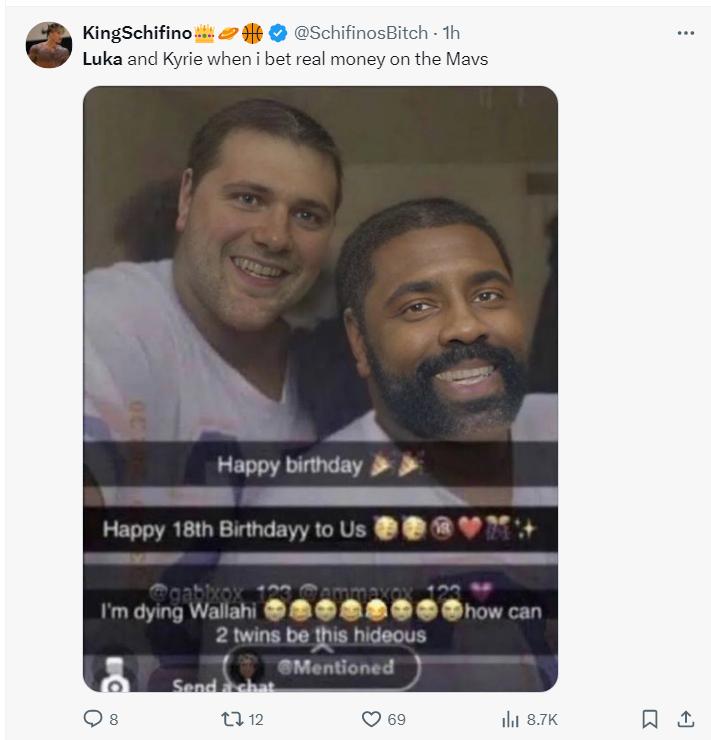Open the three-dot more options menu
The width and height of the screenshot is (711, 740).
pyautogui.click(x=685, y=33)
